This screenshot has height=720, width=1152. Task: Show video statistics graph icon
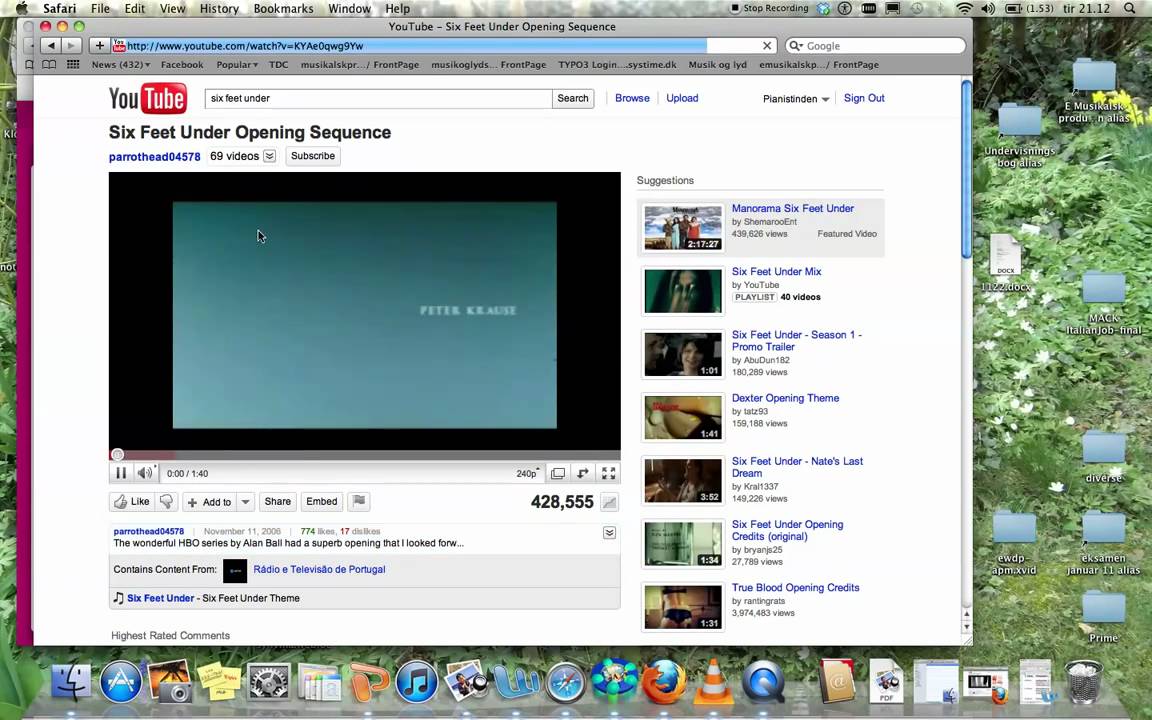point(609,503)
